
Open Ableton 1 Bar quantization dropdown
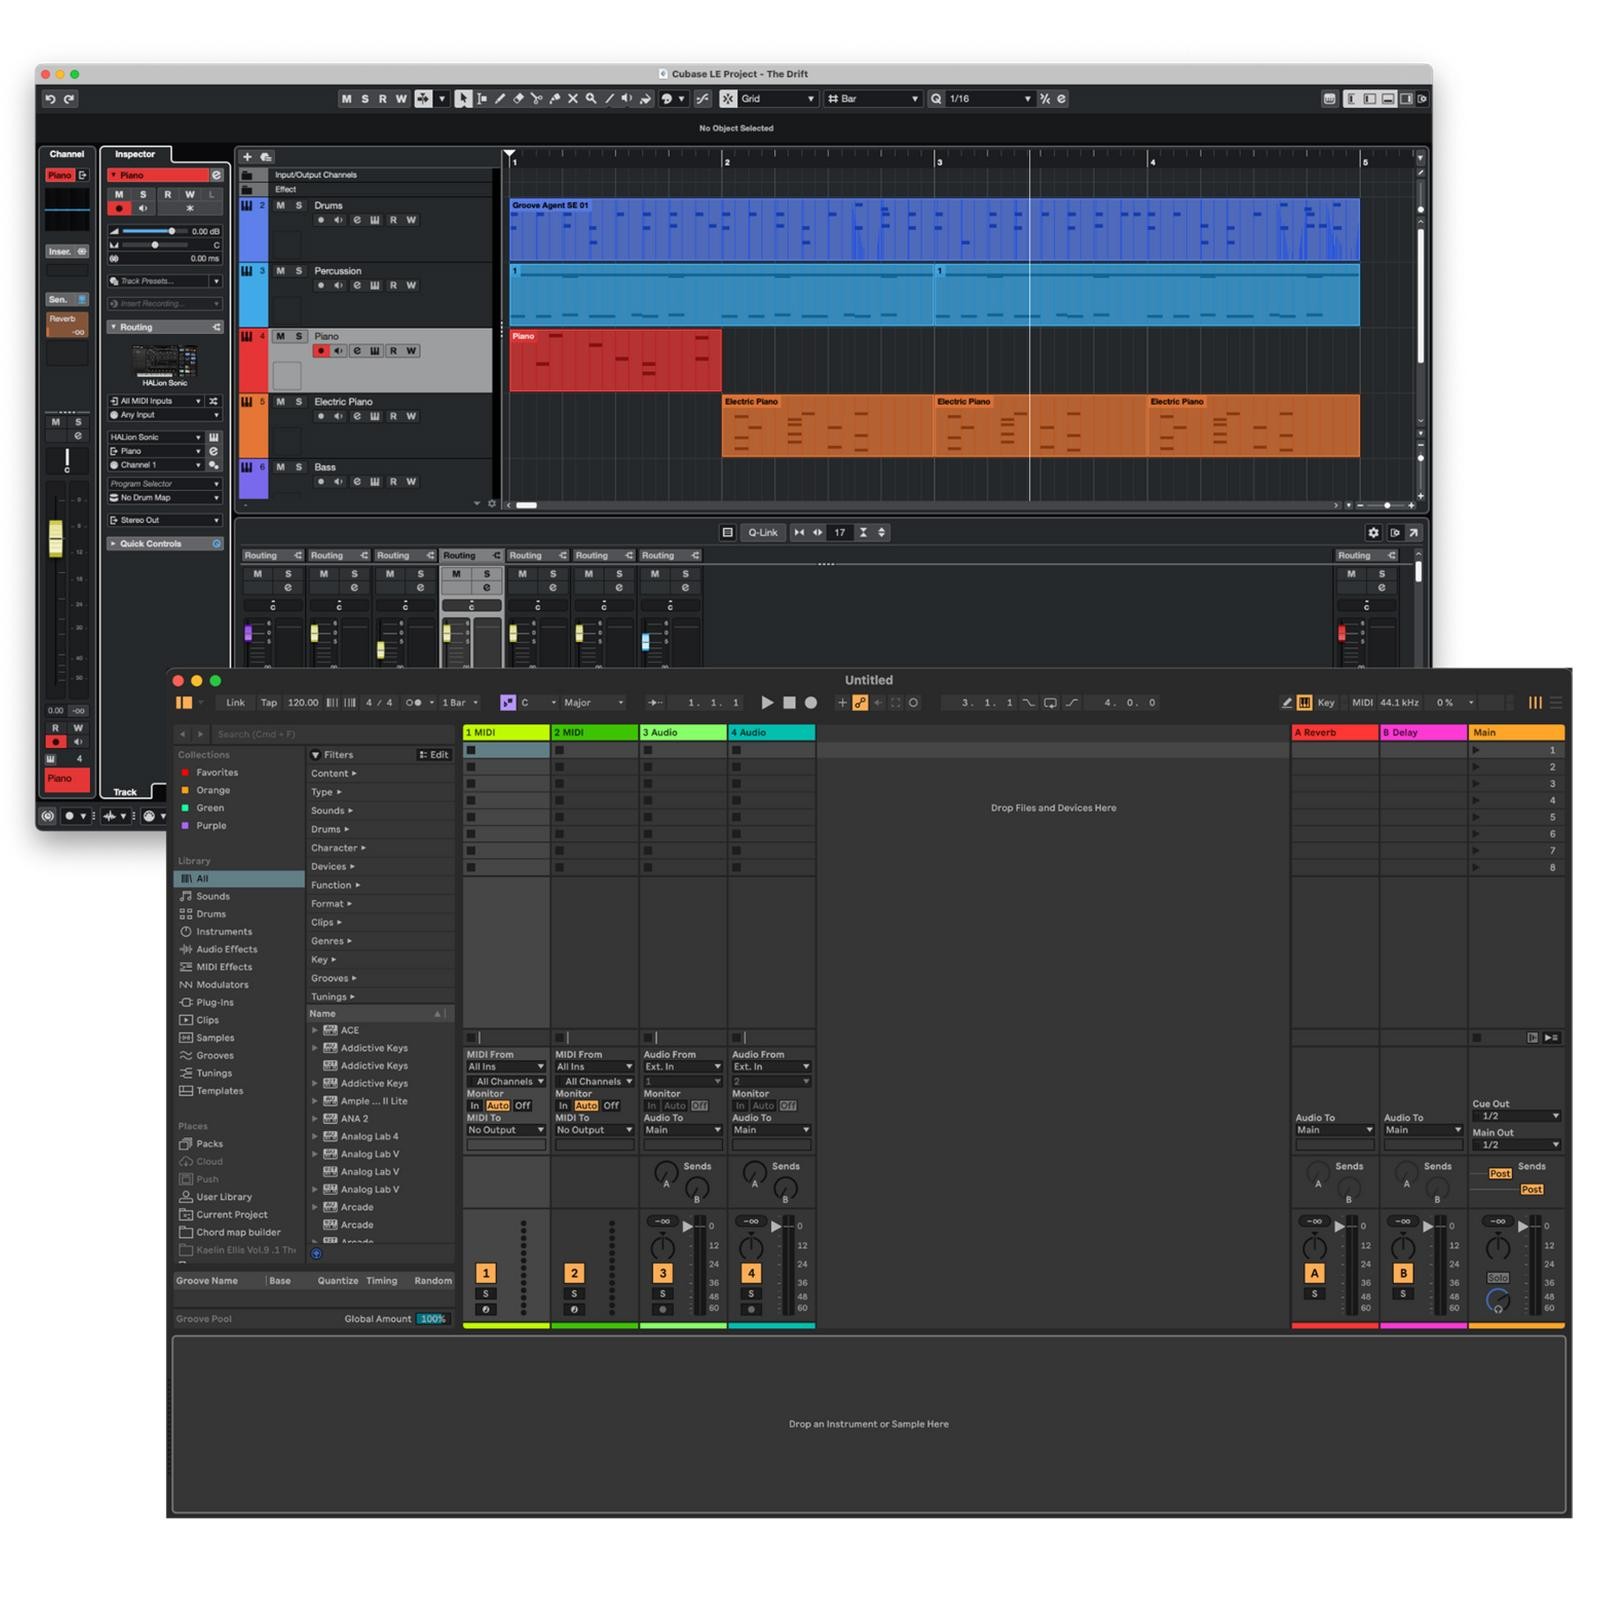(x=461, y=703)
